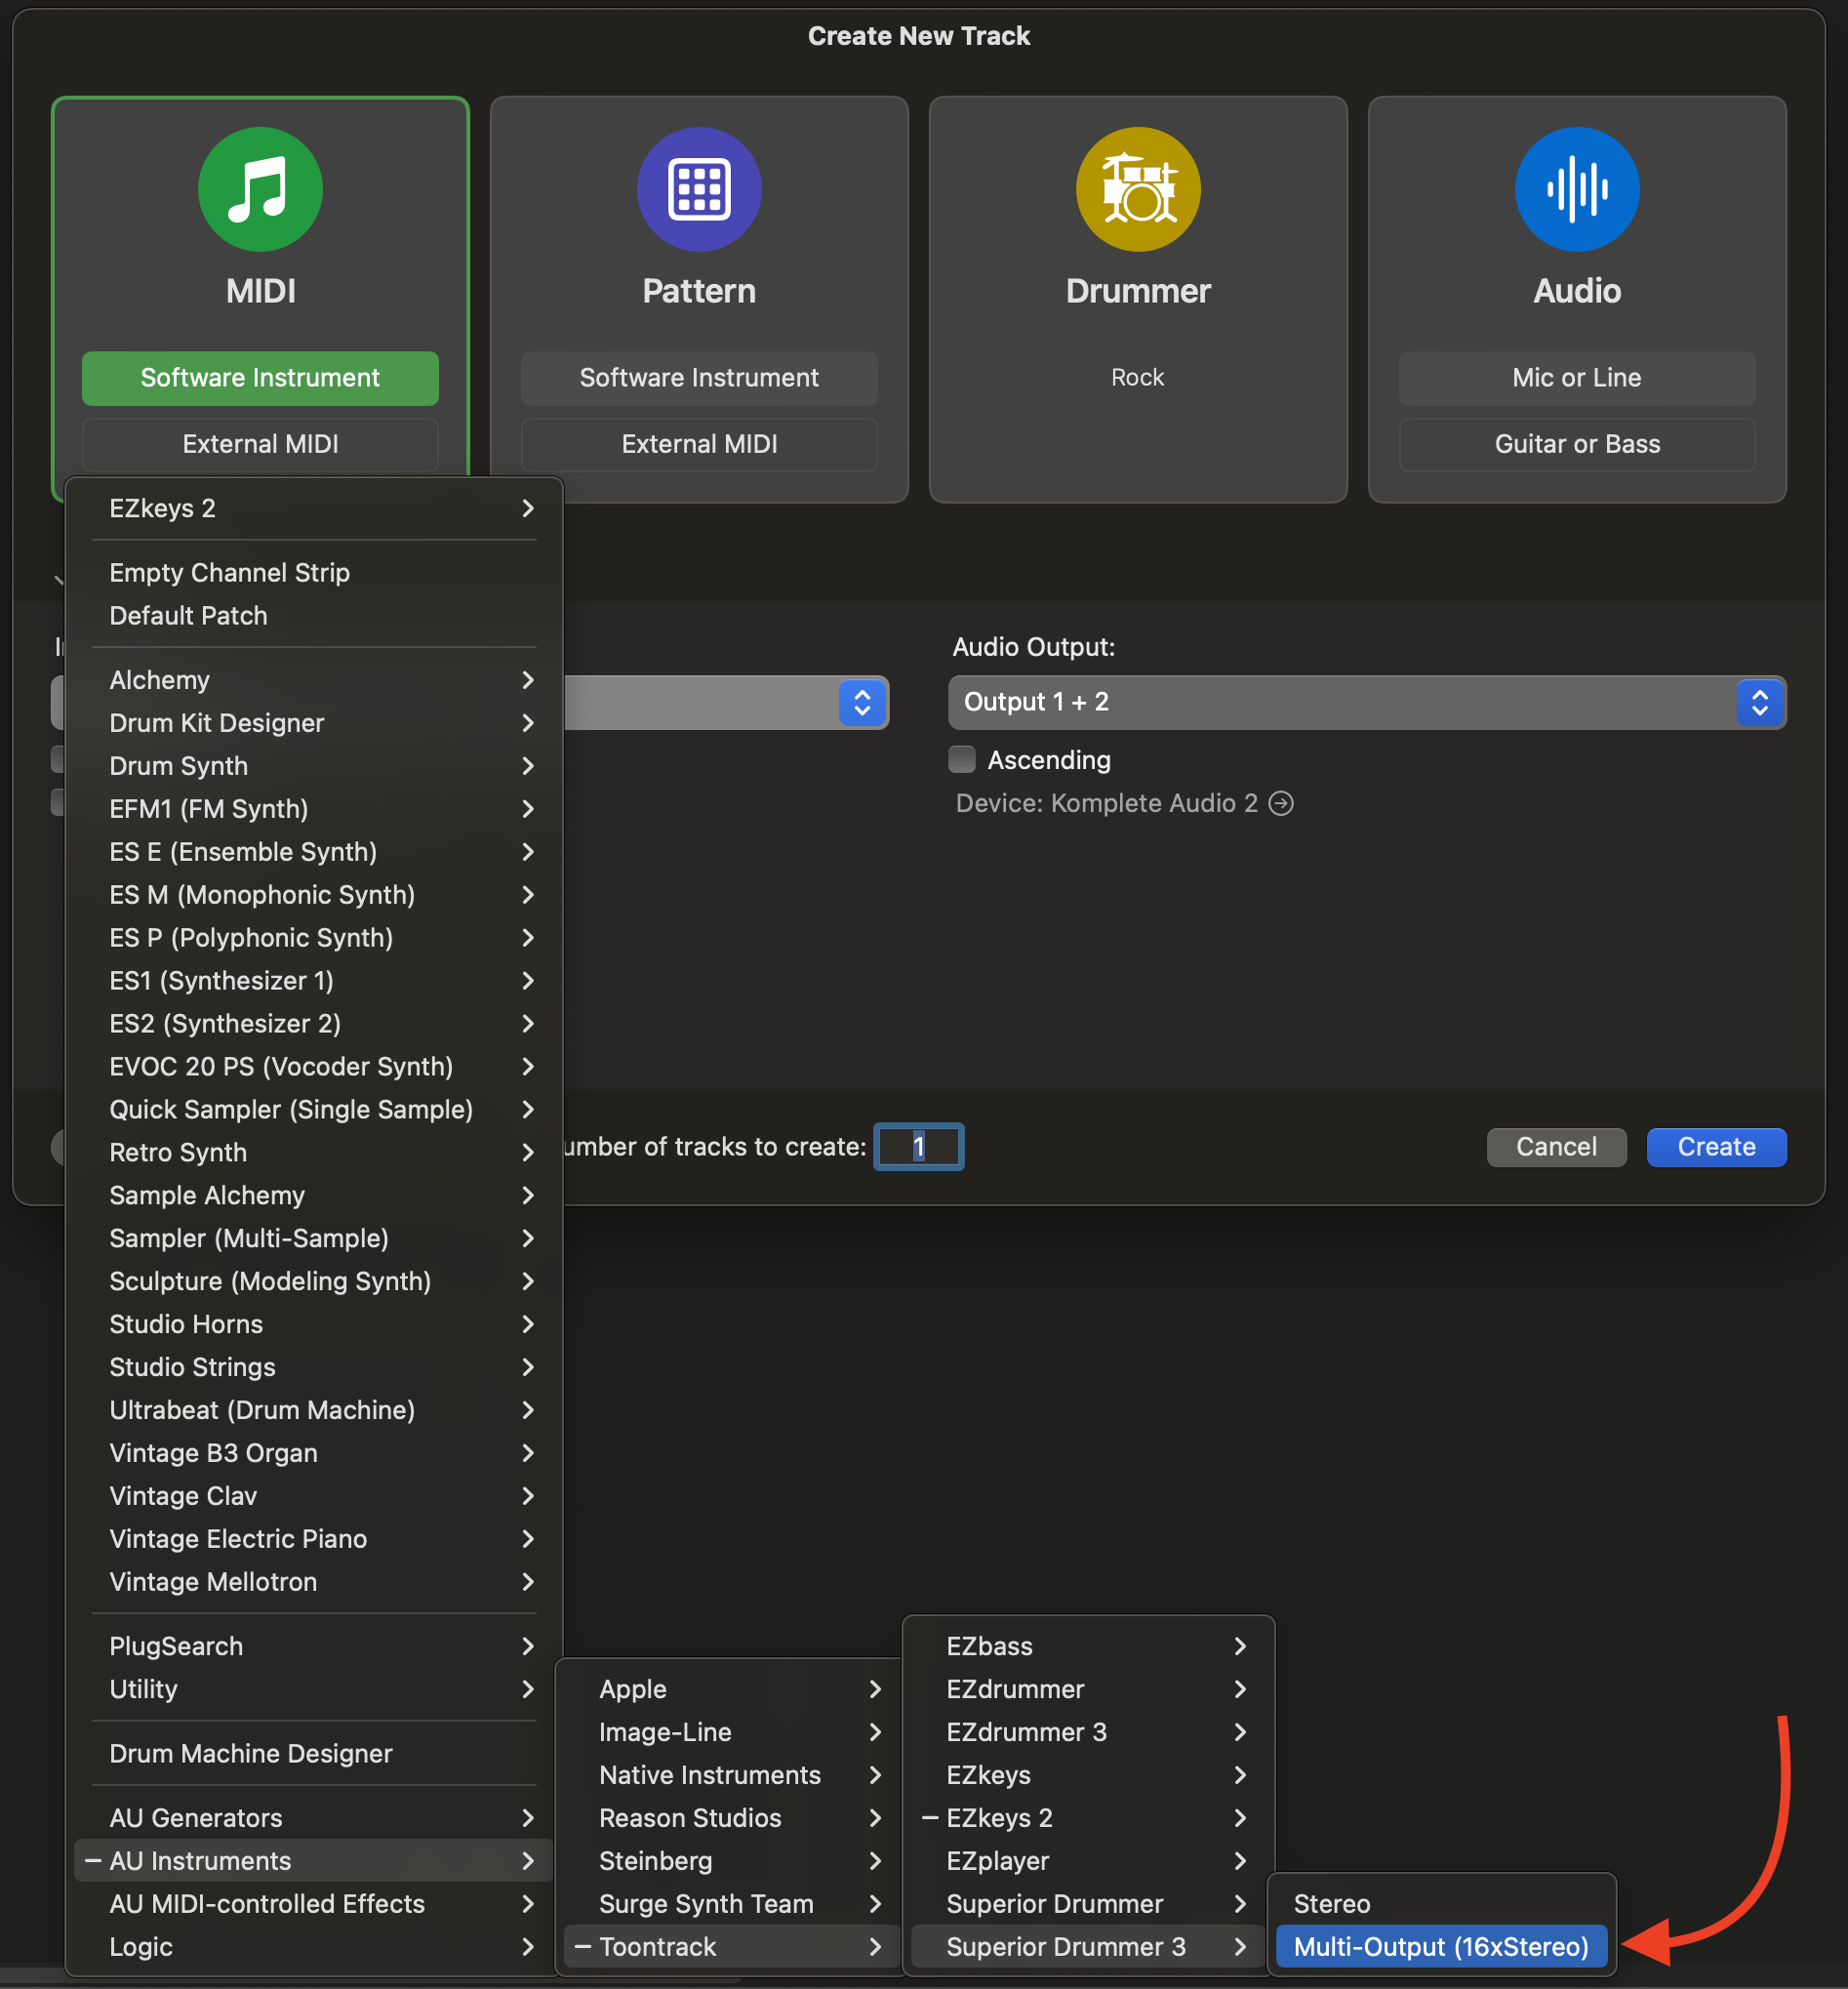Click the number of tracks input field
Image resolution: width=1848 pixels, height=1989 pixels.
(918, 1146)
